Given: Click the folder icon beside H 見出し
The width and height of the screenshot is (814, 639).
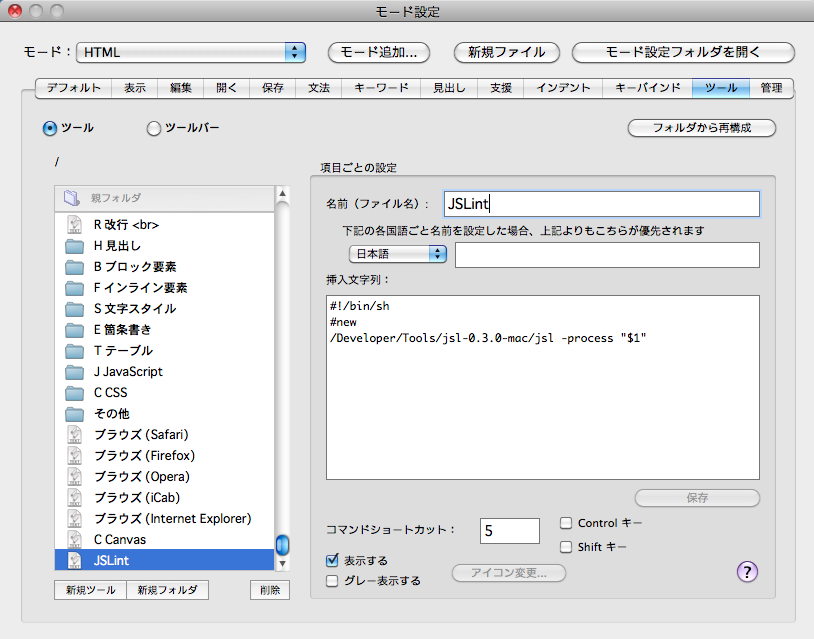Looking at the screenshot, I should pos(73,246).
